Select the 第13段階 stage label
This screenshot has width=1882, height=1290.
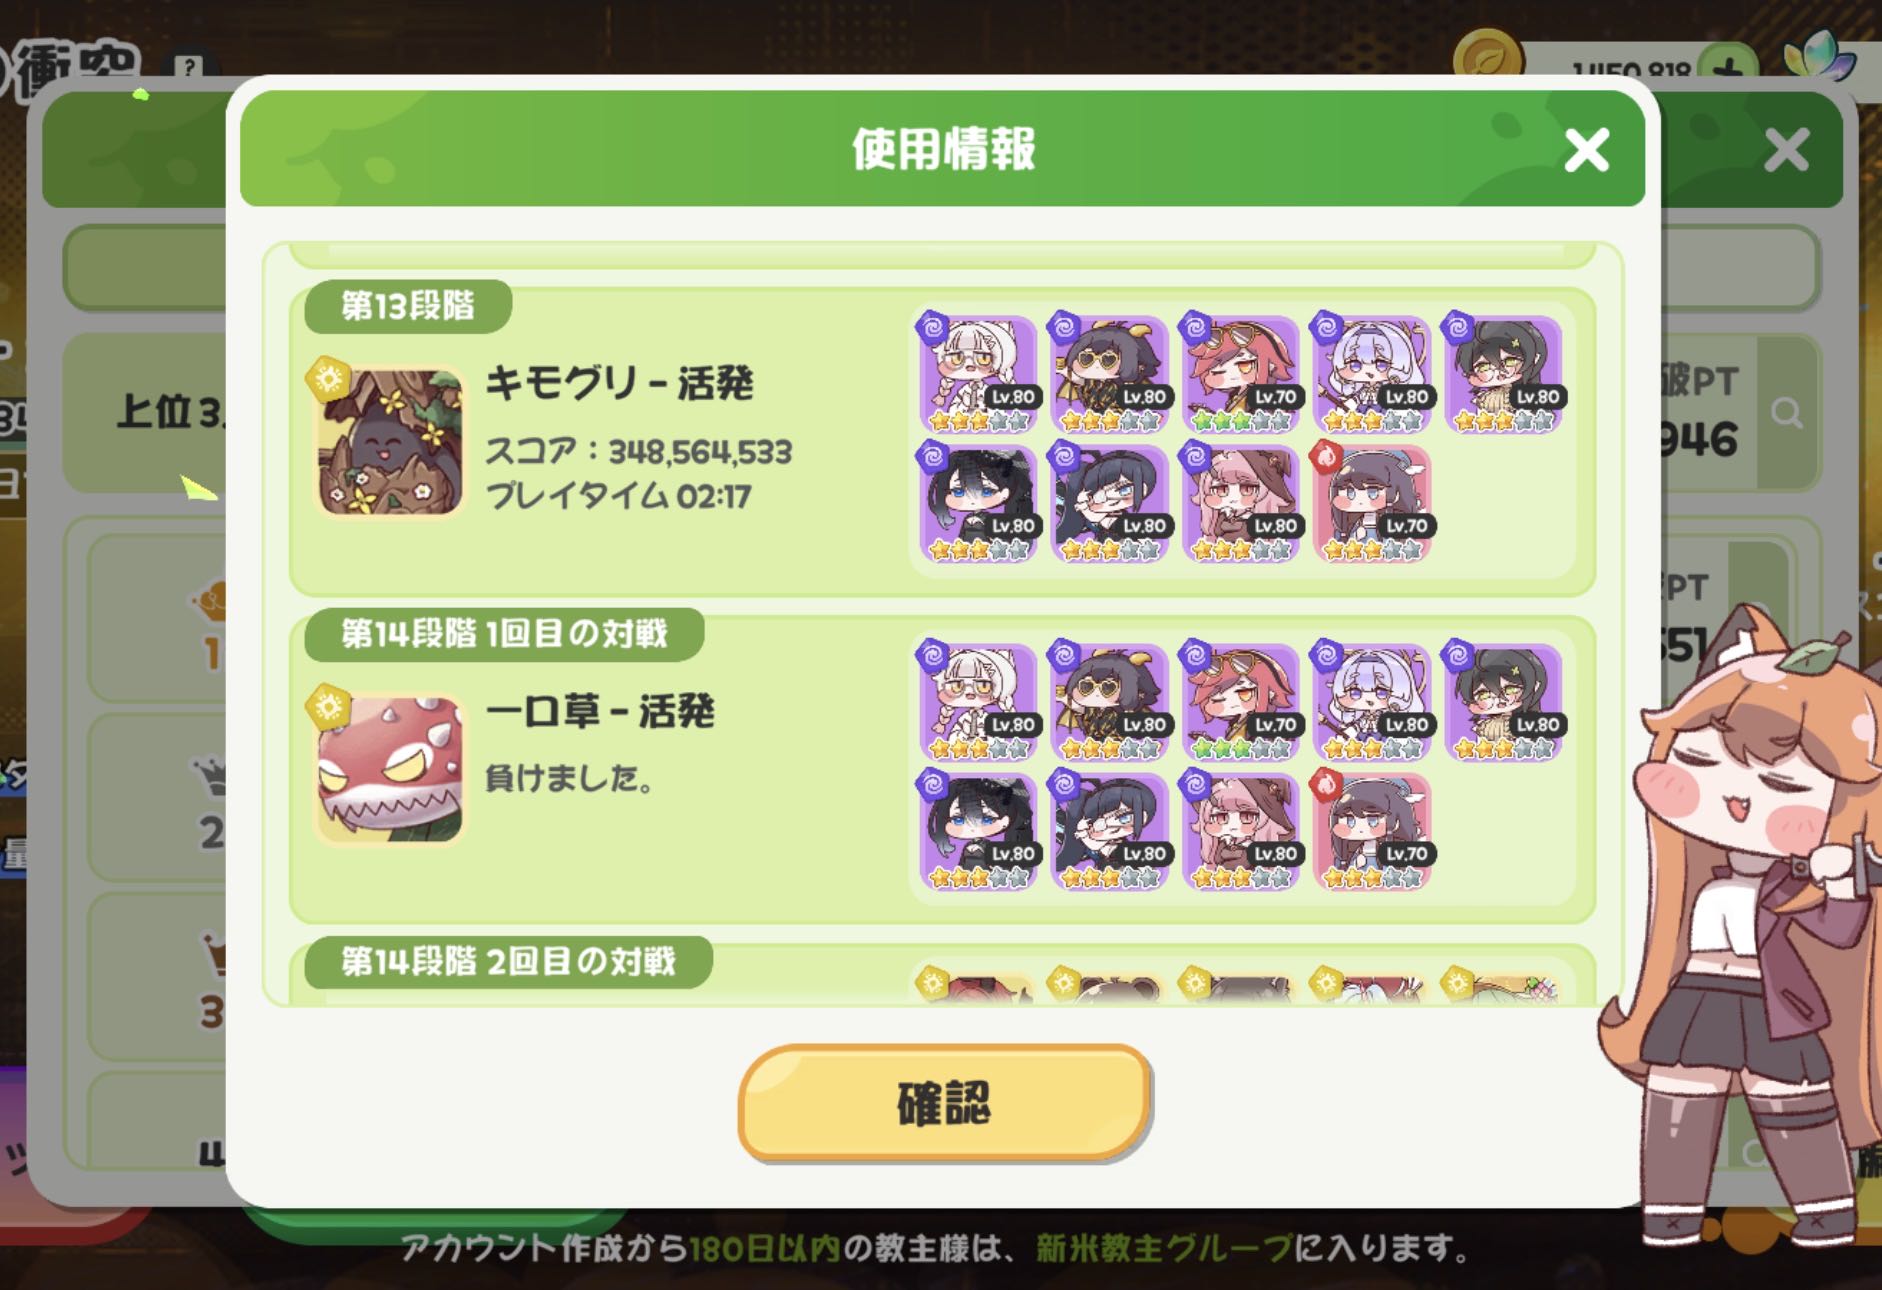408,305
